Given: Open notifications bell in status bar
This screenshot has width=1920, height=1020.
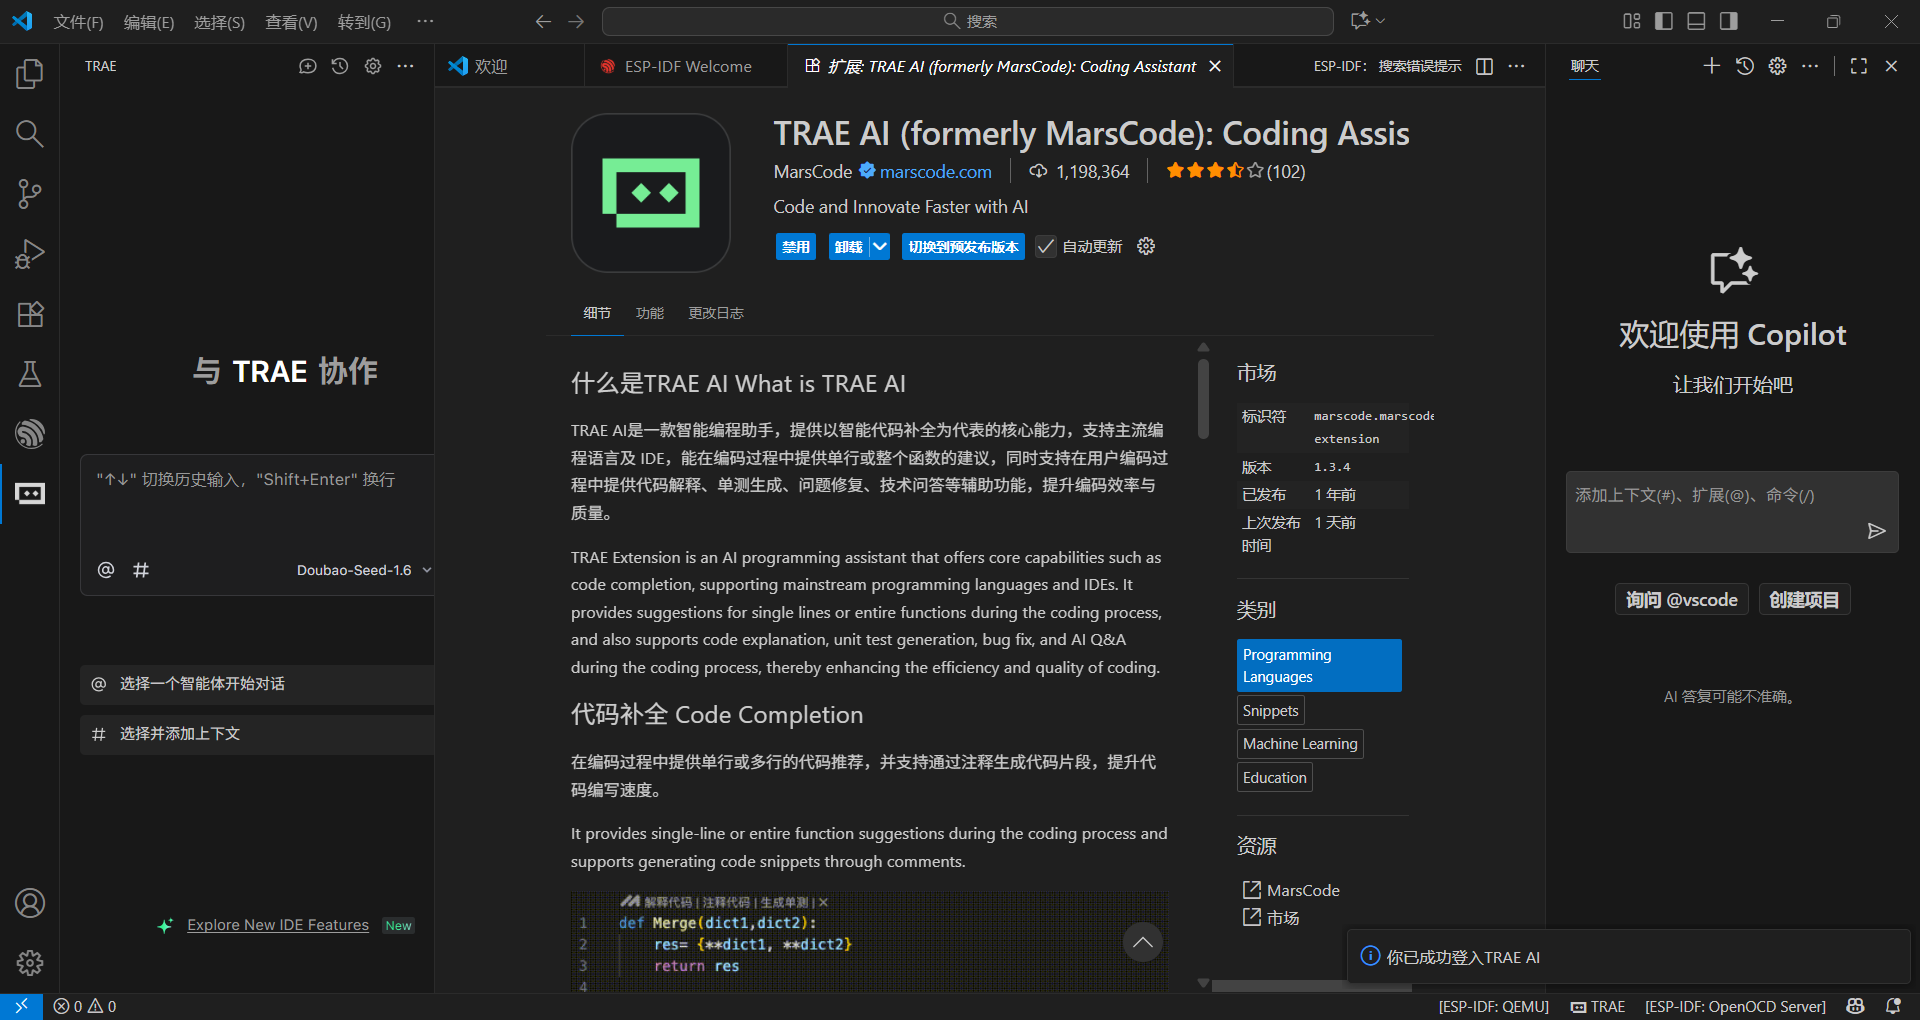Looking at the screenshot, I should click(1893, 1006).
